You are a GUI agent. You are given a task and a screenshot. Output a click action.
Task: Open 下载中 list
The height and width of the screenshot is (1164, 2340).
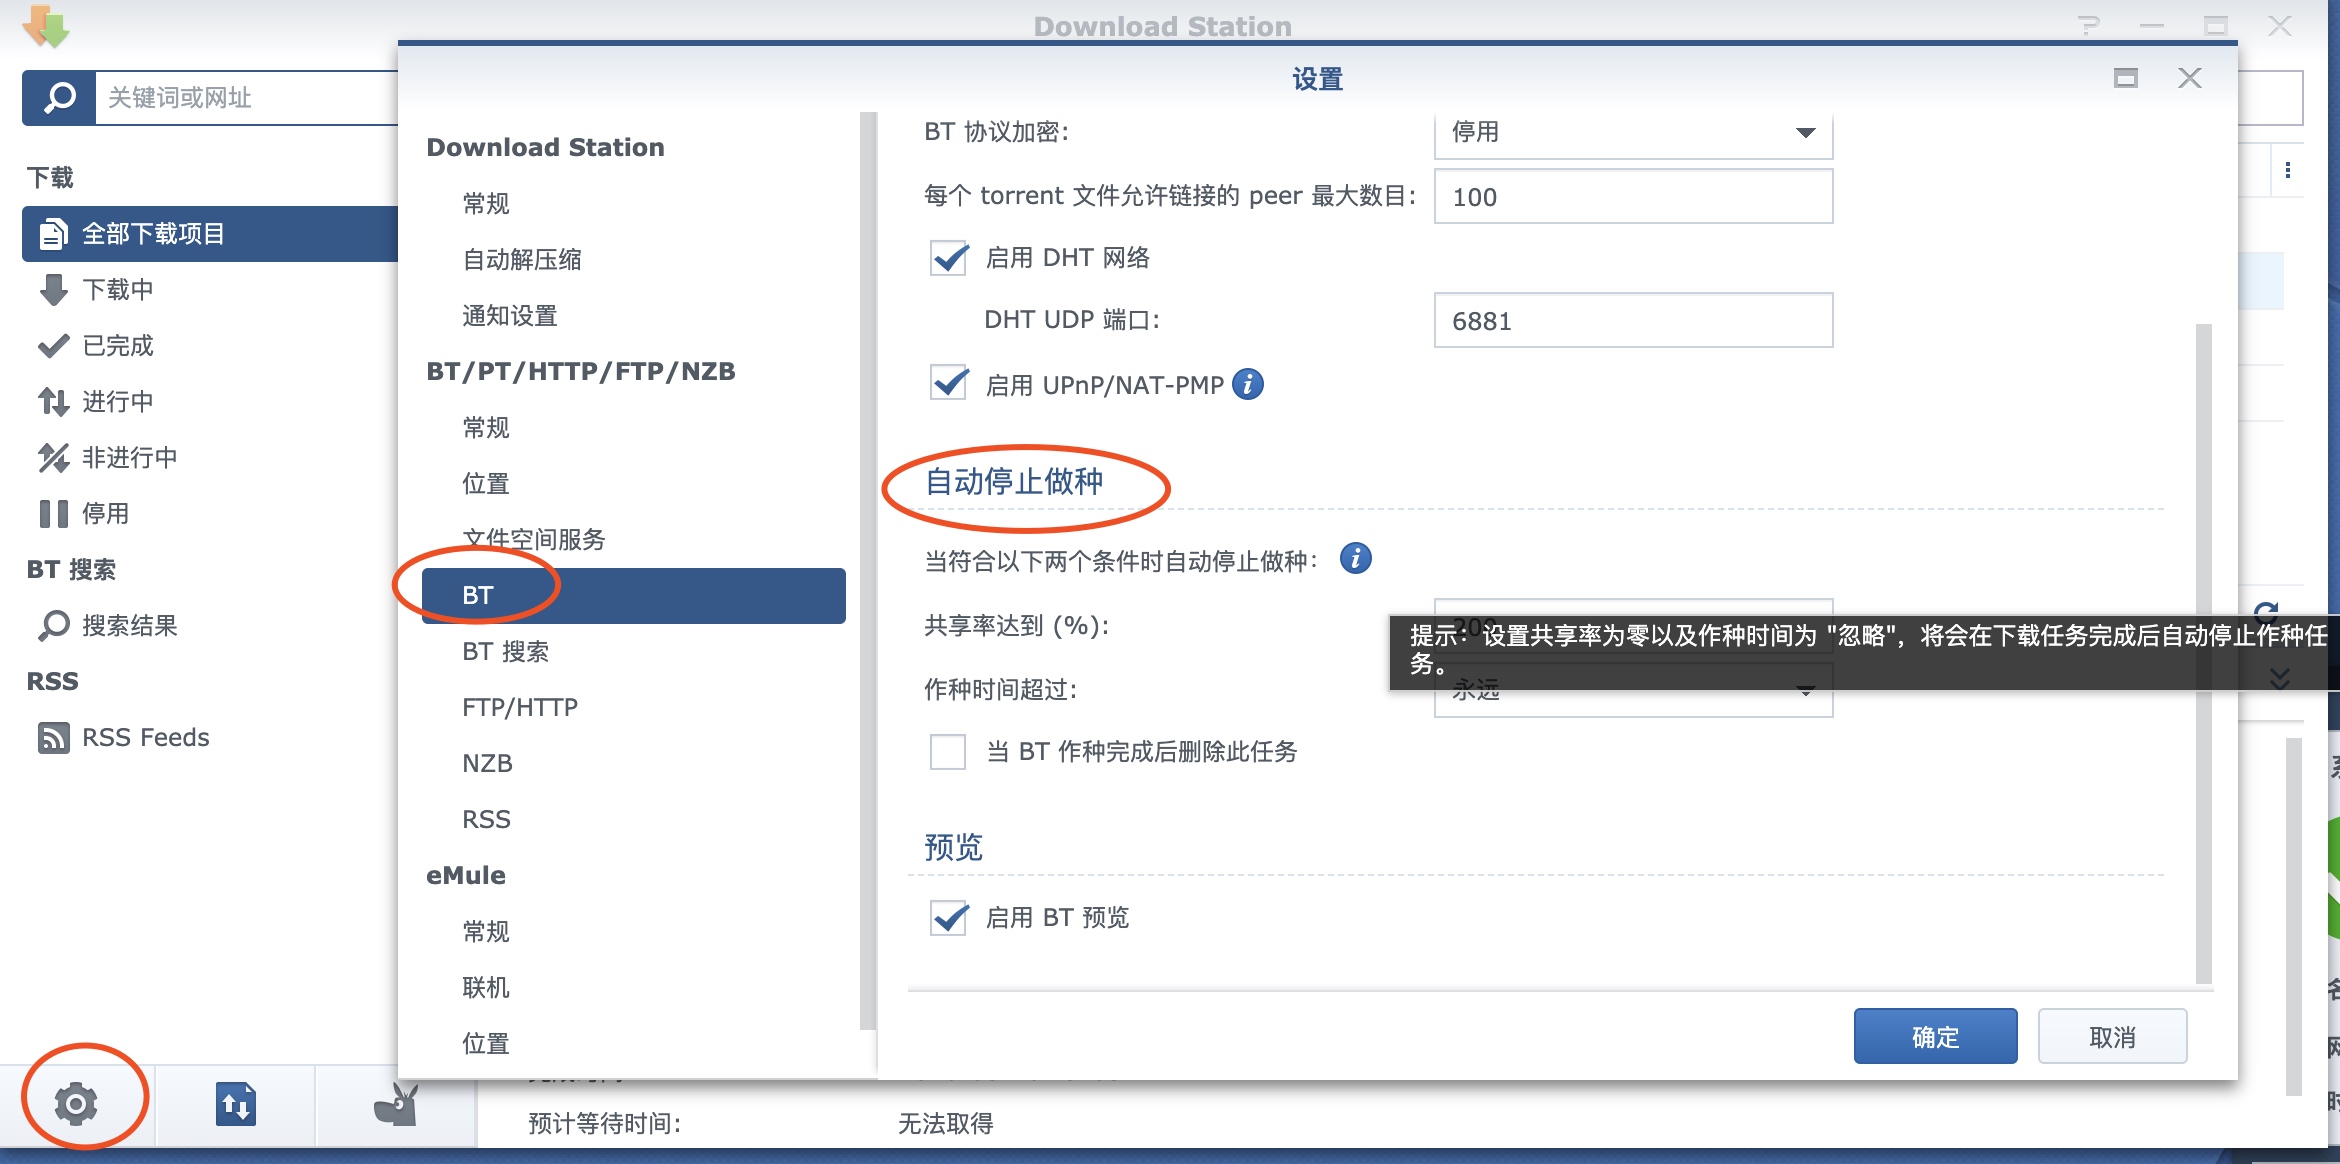[x=210, y=290]
